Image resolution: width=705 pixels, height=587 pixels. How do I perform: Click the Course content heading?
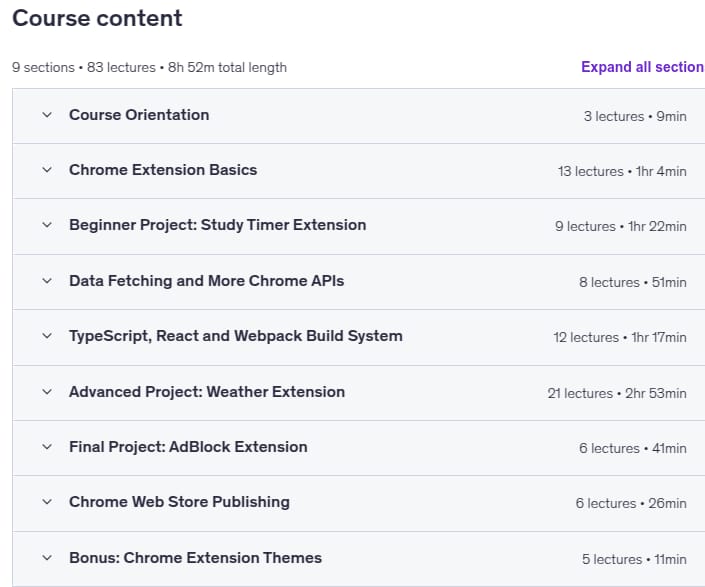[x=97, y=18]
